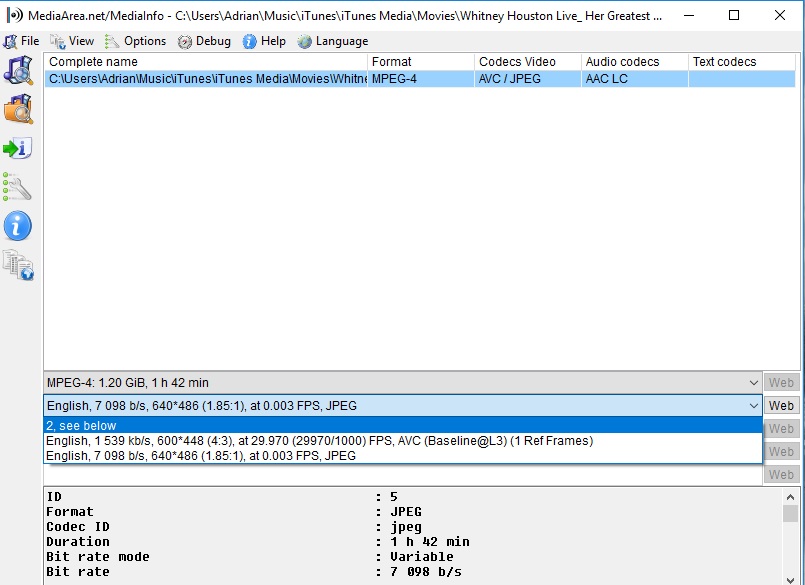Click the MPEG-4 cell in file row

(x=421, y=79)
